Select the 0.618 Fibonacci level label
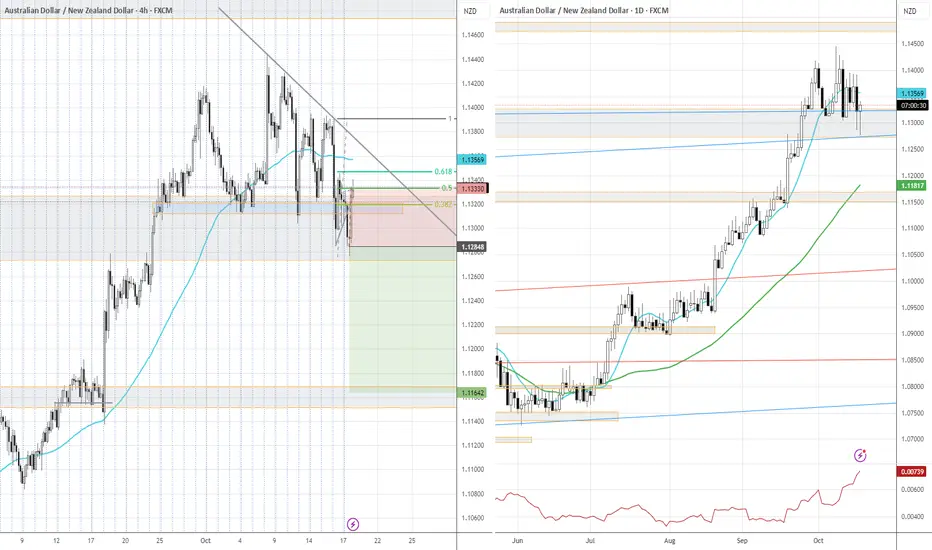This screenshot has width=932, height=550. point(443,171)
